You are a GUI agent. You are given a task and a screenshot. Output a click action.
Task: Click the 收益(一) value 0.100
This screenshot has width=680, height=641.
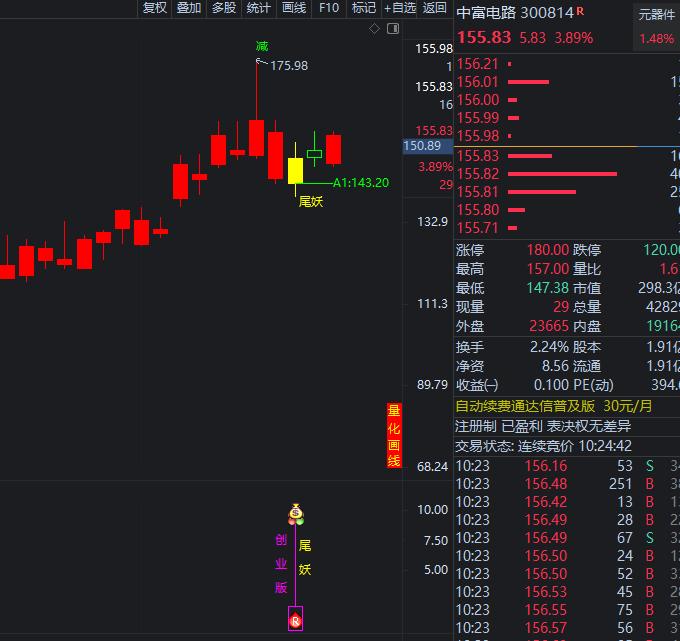point(551,385)
